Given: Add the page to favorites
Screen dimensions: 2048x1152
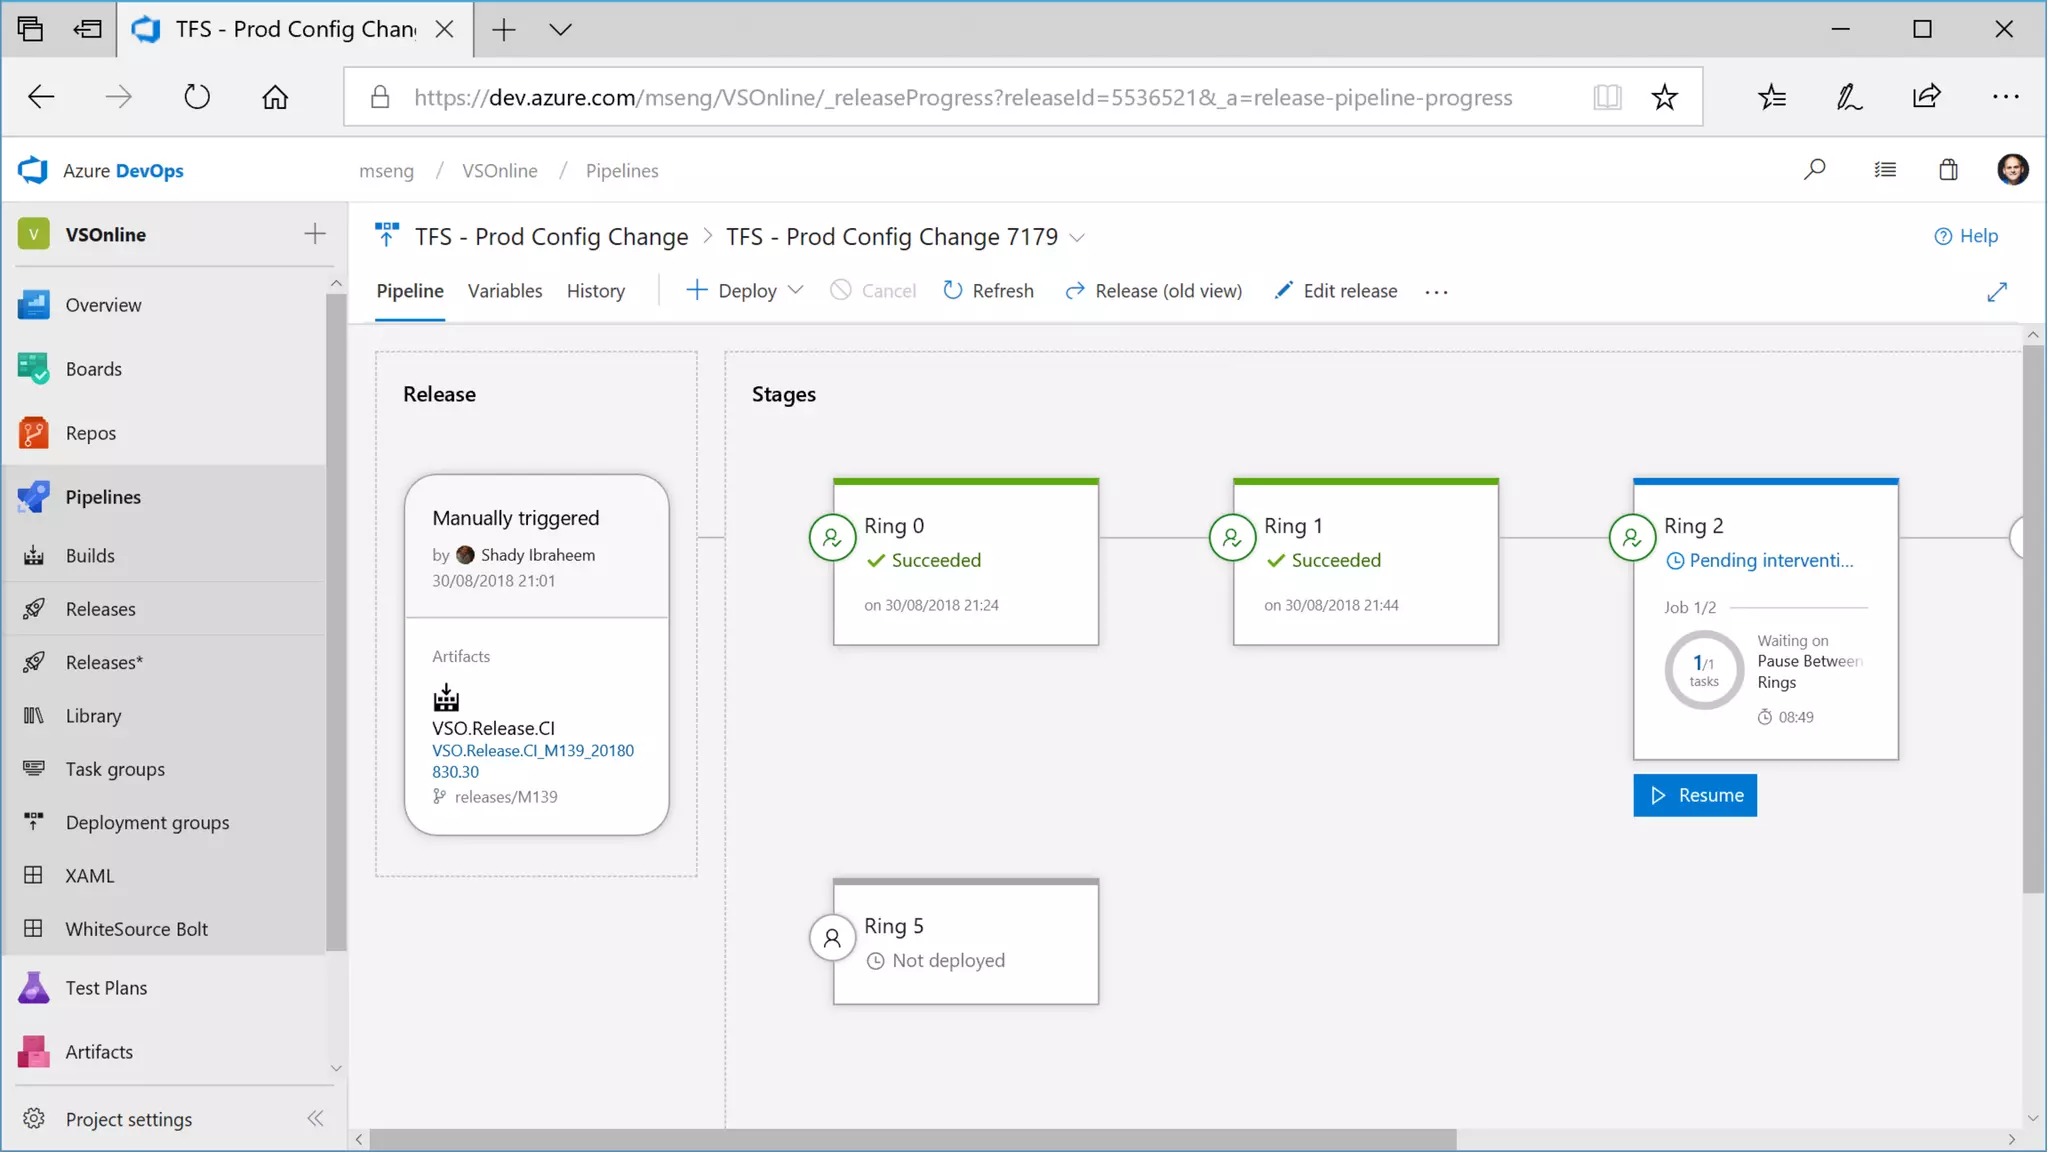Looking at the screenshot, I should tap(1664, 97).
